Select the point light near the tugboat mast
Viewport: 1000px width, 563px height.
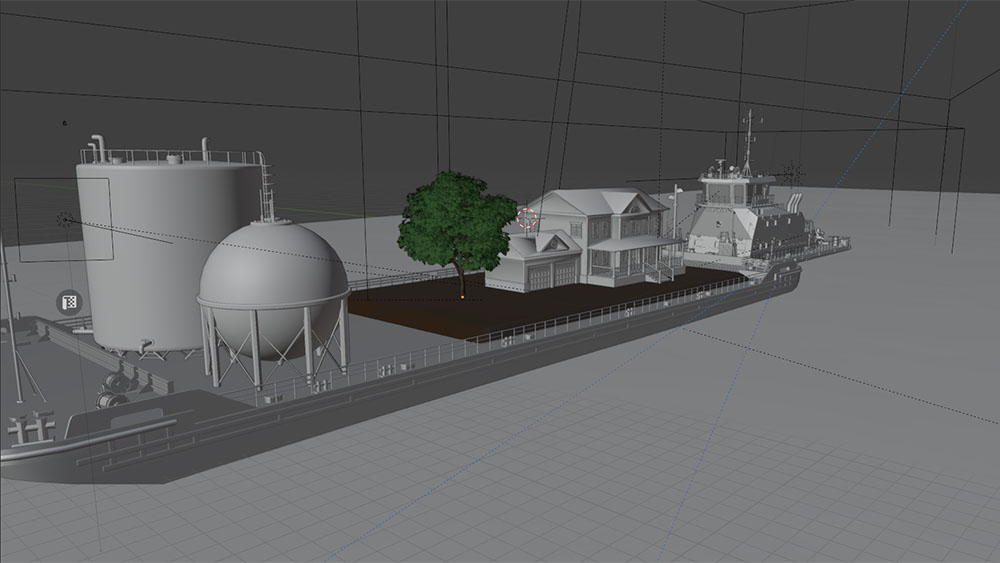click(792, 173)
